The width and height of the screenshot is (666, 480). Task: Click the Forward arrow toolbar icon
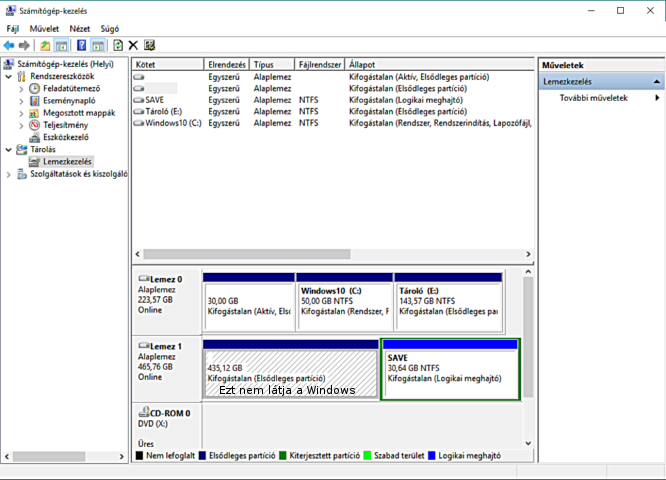pyautogui.click(x=24, y=45)
